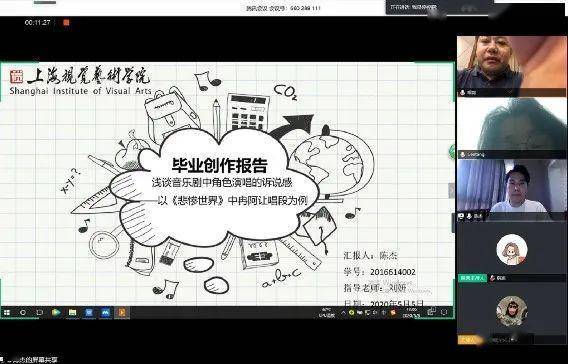The width and height of the screenshot is (568, 364).
Task: Expand the system tray hidden icons arrow
Action: click(343, 312)
